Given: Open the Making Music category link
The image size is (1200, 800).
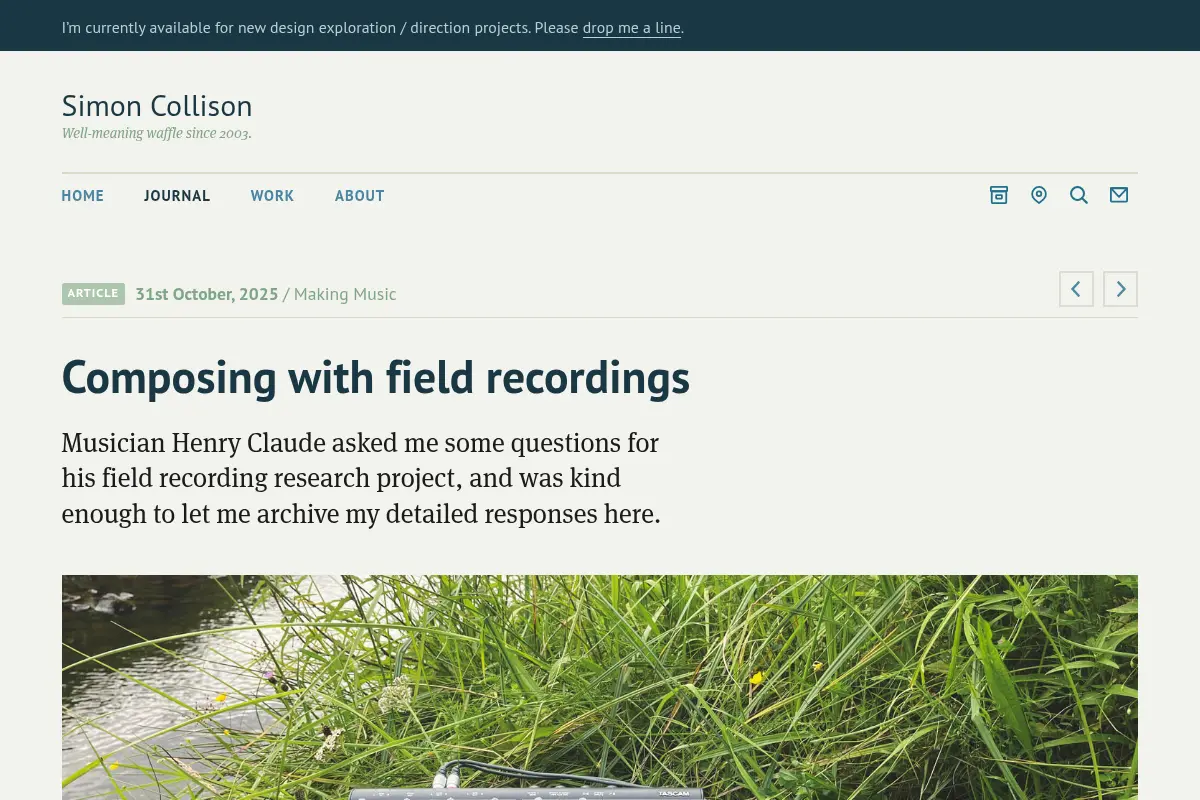Looking at the screenshot, I should point(345,294).
